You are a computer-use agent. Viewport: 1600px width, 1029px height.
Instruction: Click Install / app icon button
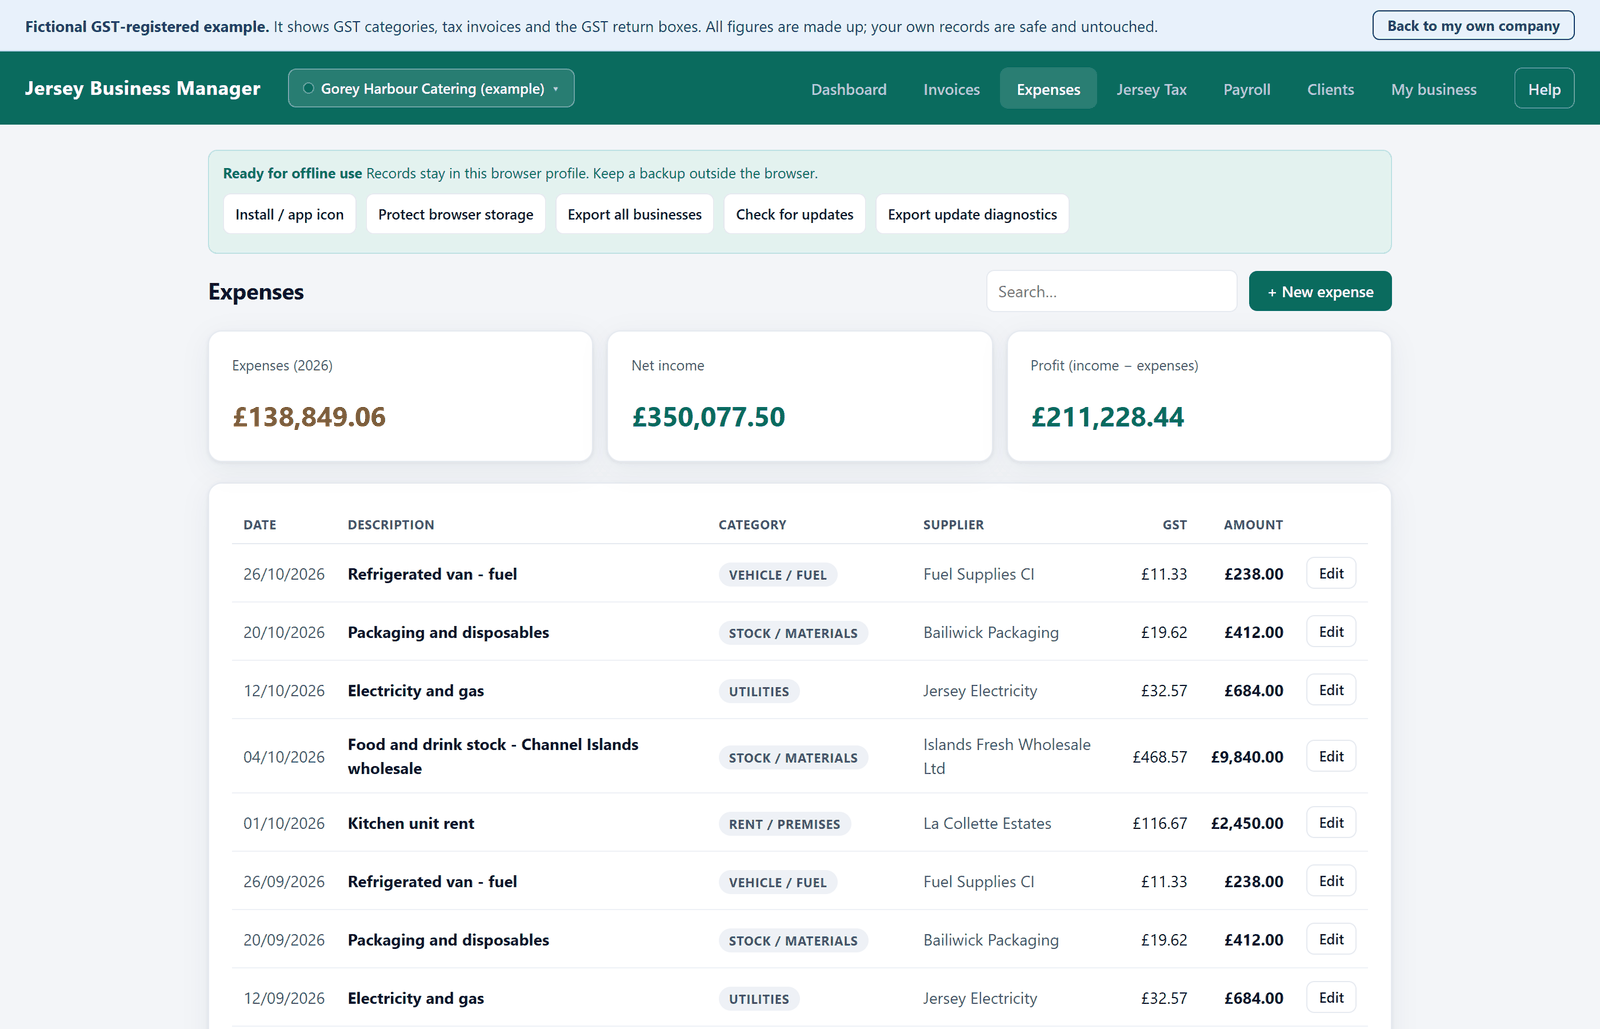click(289, 214)
